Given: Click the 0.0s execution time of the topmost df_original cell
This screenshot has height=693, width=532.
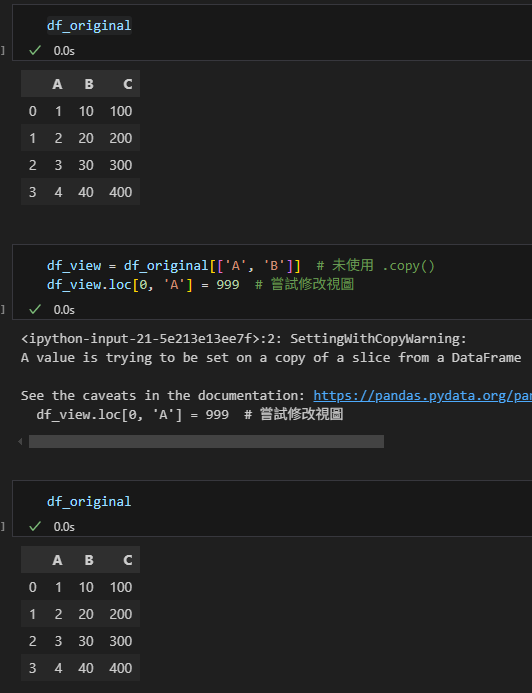Looking at the screenshot, I should click(x=64, y=51).
